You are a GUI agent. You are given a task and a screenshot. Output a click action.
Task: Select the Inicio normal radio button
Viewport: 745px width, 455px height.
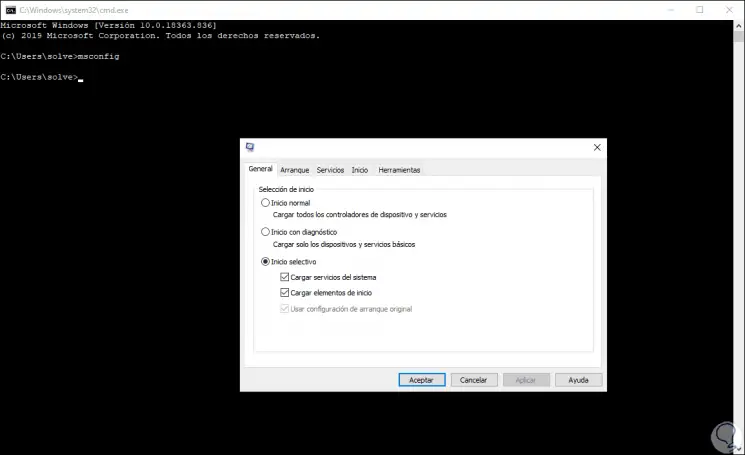265,203
